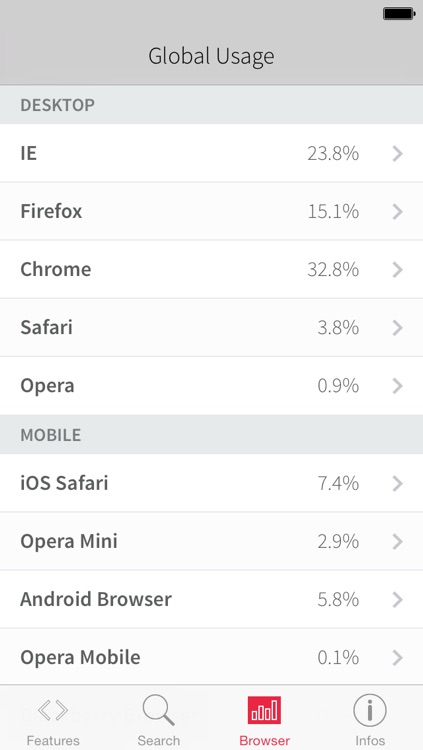The width and height of the screenshot is (423, 750).
Task: Select the Chrome 32.8% usage value
Action: coord(333,270)
